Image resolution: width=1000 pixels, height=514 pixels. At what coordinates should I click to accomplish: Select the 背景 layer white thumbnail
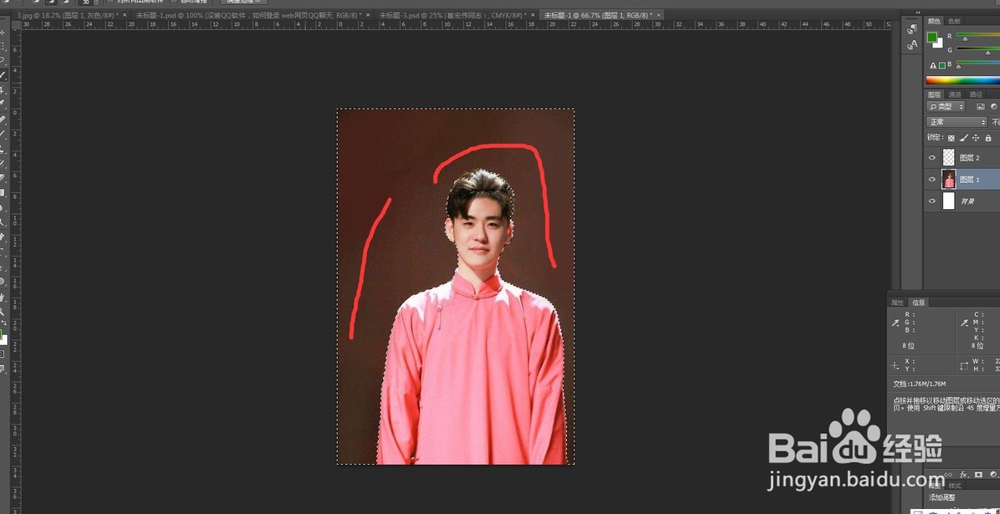coord(949,201)
